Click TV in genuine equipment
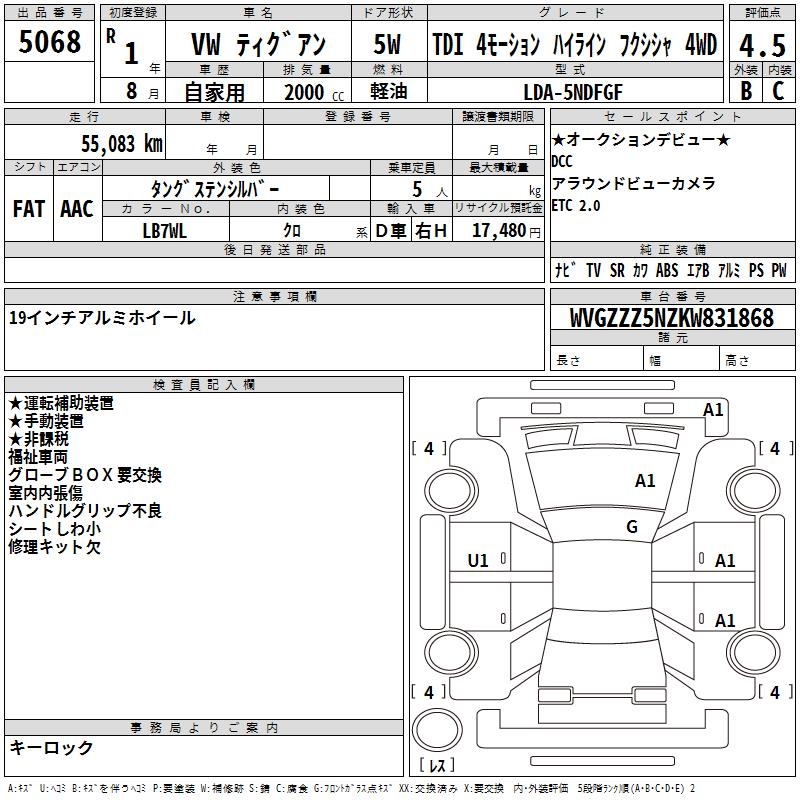800x800 pixels. (x=593, y=270)
